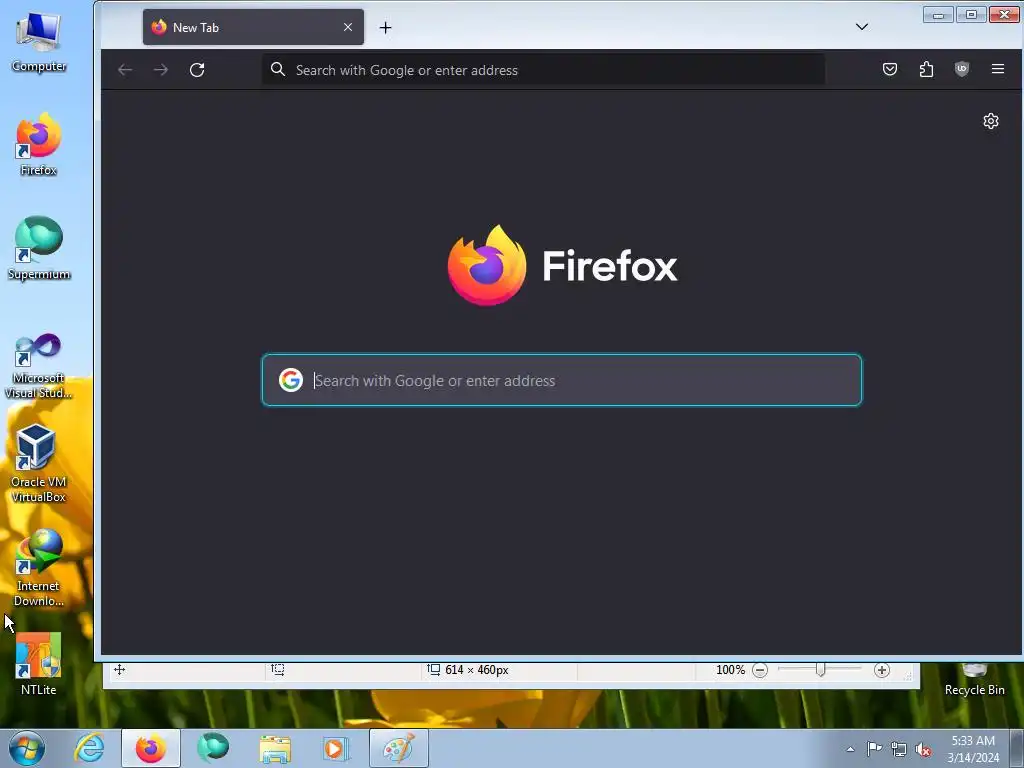Reload the page with the refresh icon
Image resolution: width=1024 pixels, height=768 pixels.
(197, 70)
